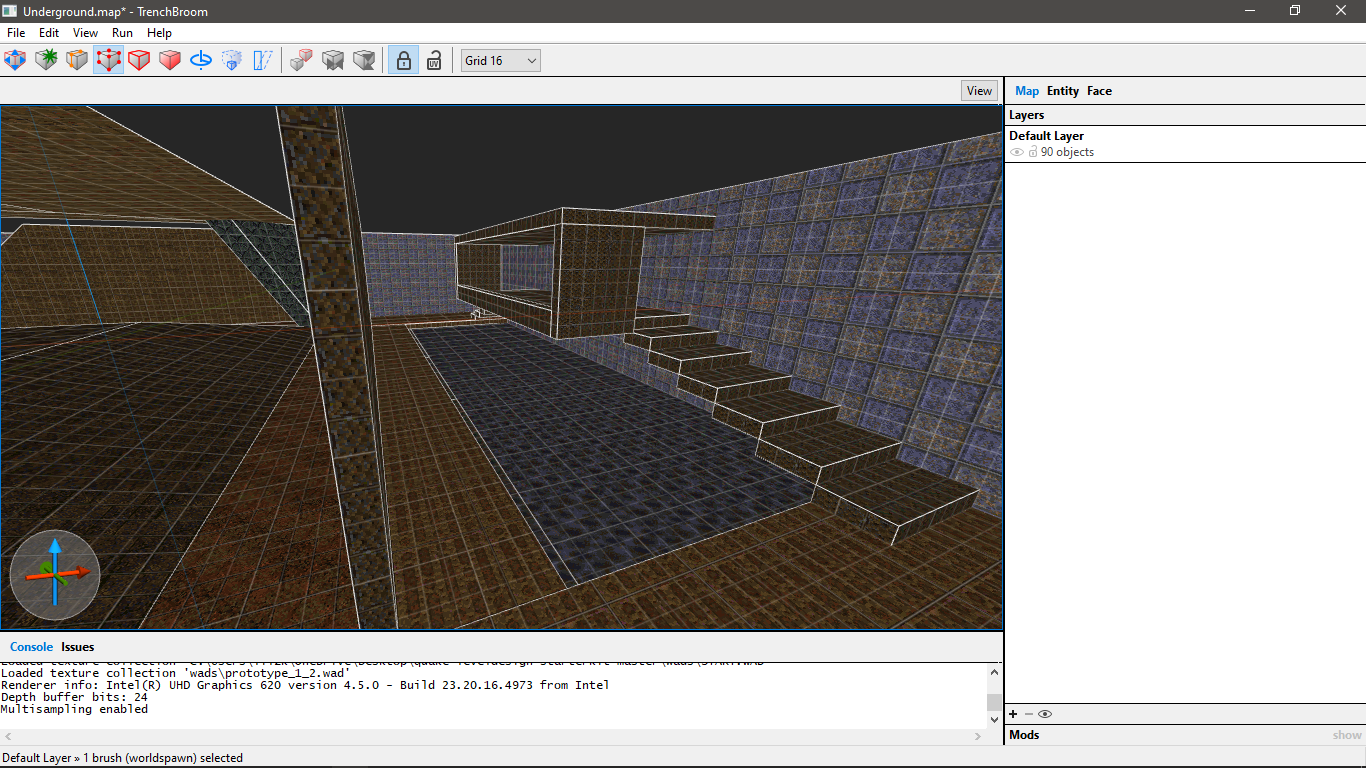
Task: Click 'show' on the Mods panel
Action: pos(1347,735)
